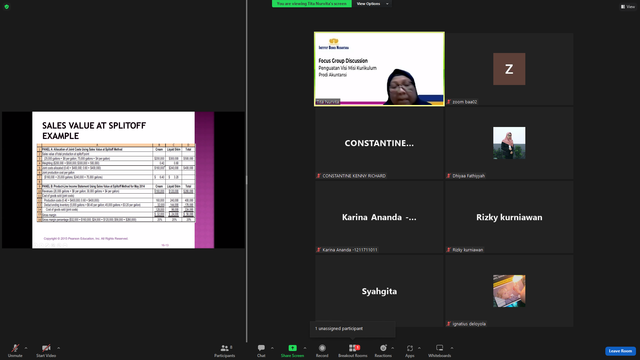640x360 pixels.
Task: Click the Pearson copyright text on the slide
Action: pos(86,238)
